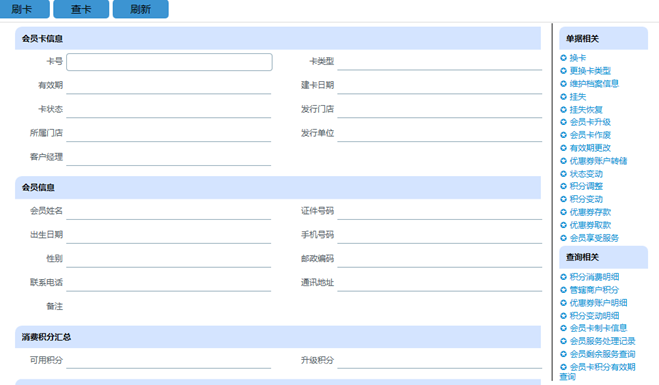Open the 会员享受服务 link
Screen dimensions: 659x385
pyautogui.click(x=594, y=238)
